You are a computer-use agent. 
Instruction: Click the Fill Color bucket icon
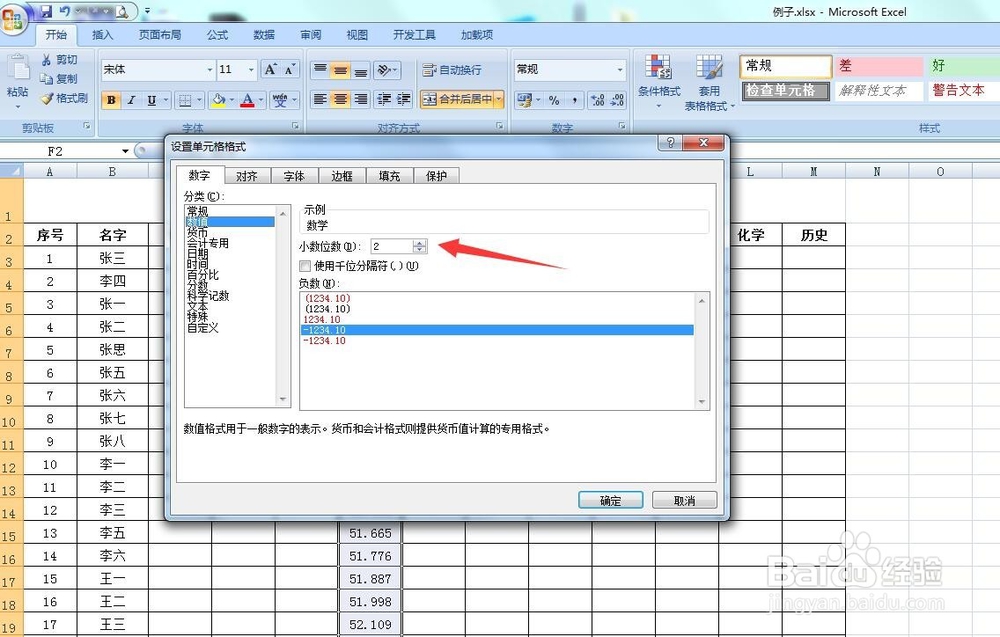coord(216,100)
